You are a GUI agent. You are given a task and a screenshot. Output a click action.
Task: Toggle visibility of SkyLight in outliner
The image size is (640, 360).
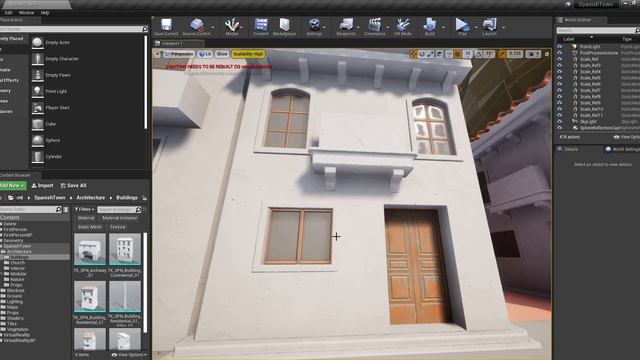560,122
